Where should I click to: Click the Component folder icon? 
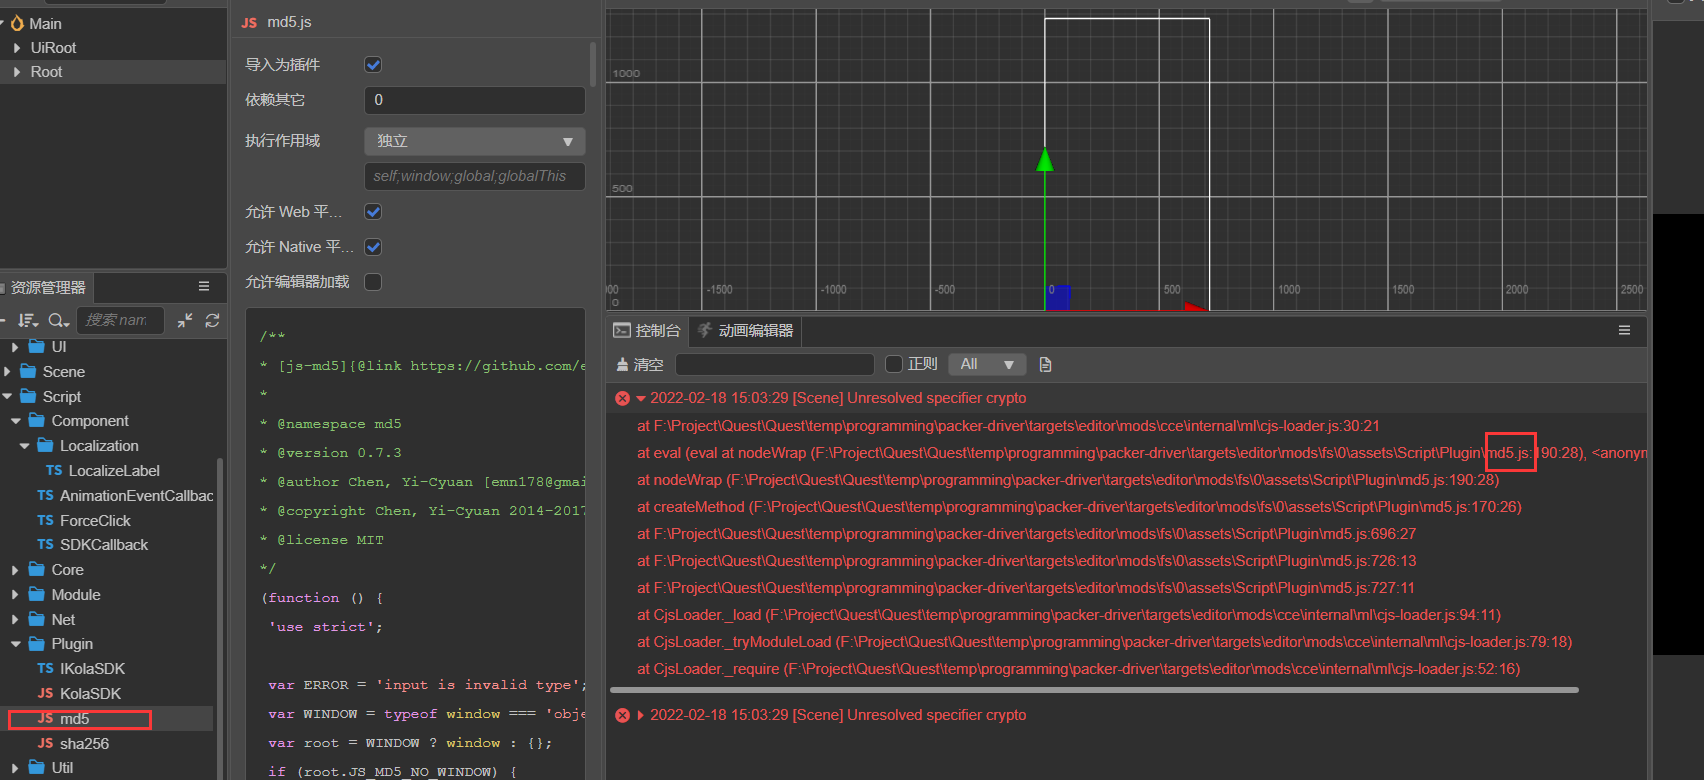pyautogui.click(x=37, y=421)
